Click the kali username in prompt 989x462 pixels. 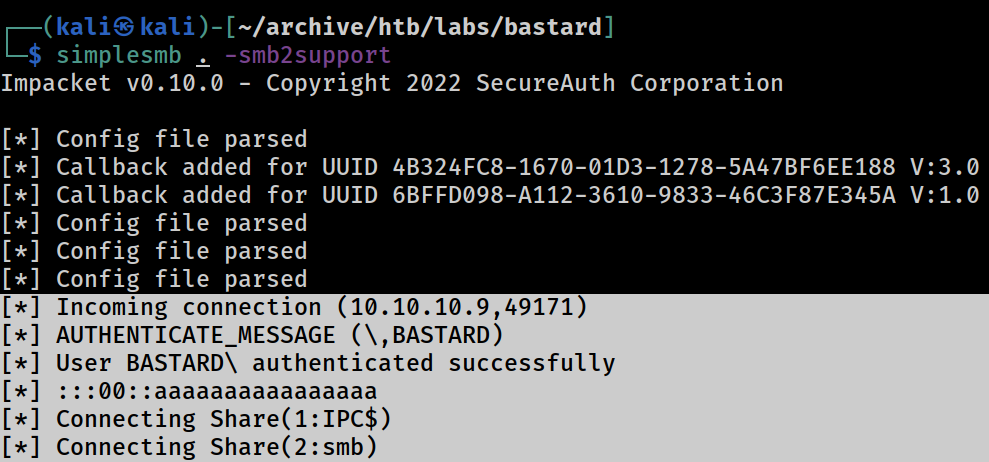click(85, 27)
